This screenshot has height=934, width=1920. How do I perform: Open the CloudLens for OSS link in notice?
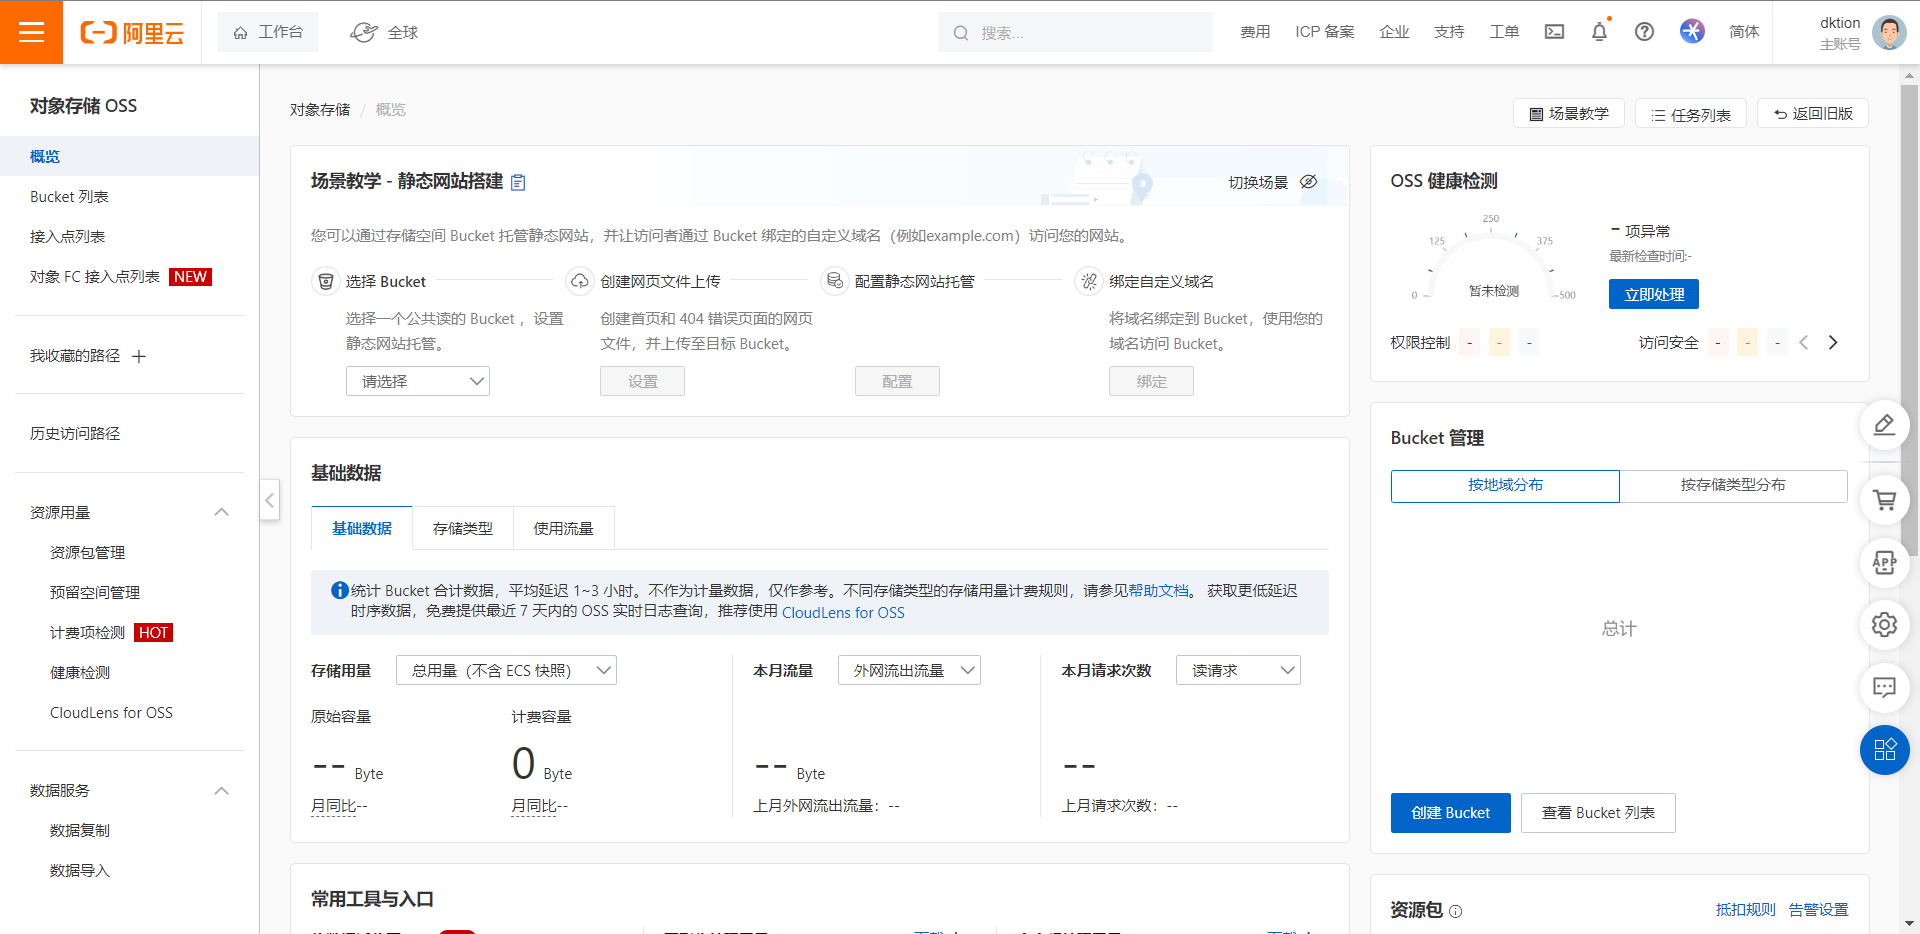click(843, 612)
